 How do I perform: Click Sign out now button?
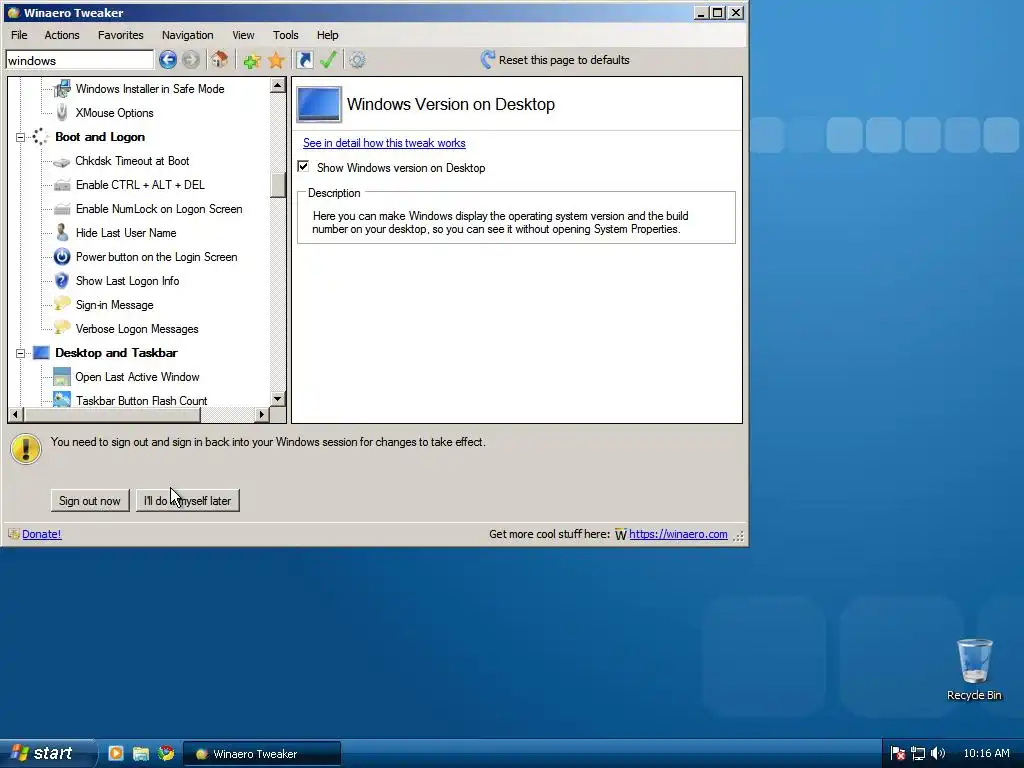click(x=90, y=500)
